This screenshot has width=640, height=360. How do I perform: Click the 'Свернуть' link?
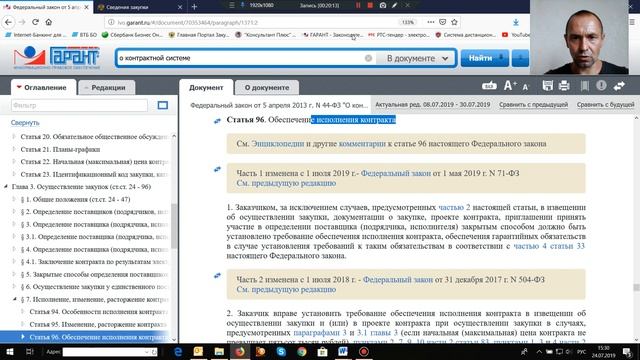tap(25, 122)
